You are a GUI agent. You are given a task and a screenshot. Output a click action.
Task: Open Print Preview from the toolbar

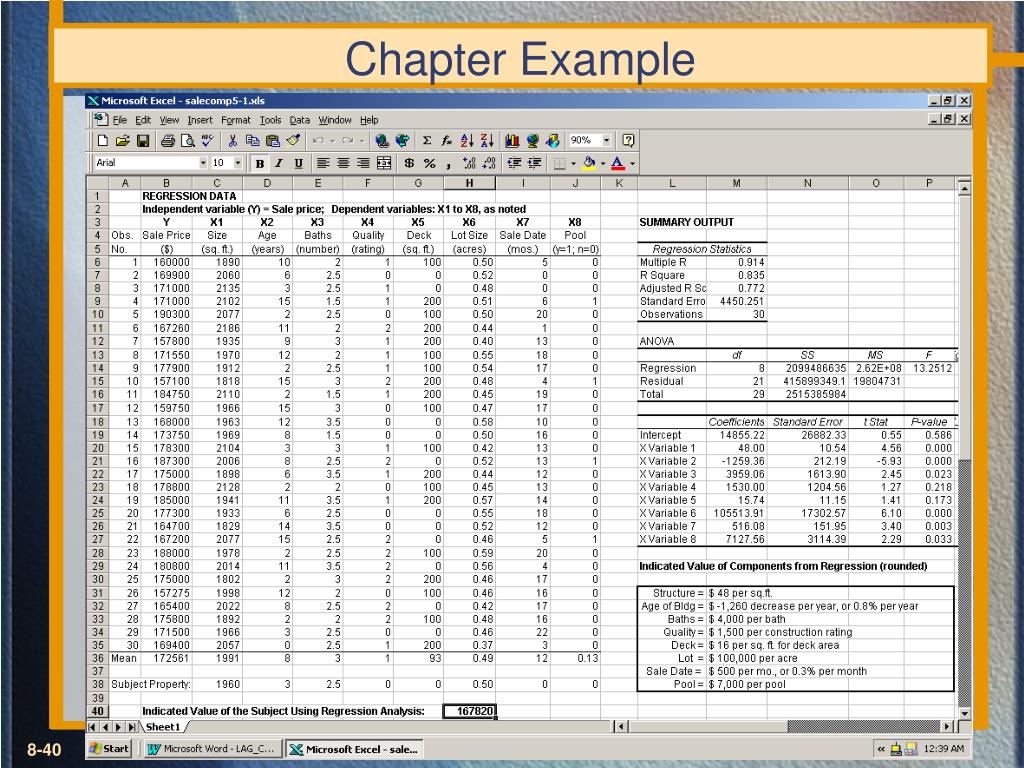[x=187, y=140]
